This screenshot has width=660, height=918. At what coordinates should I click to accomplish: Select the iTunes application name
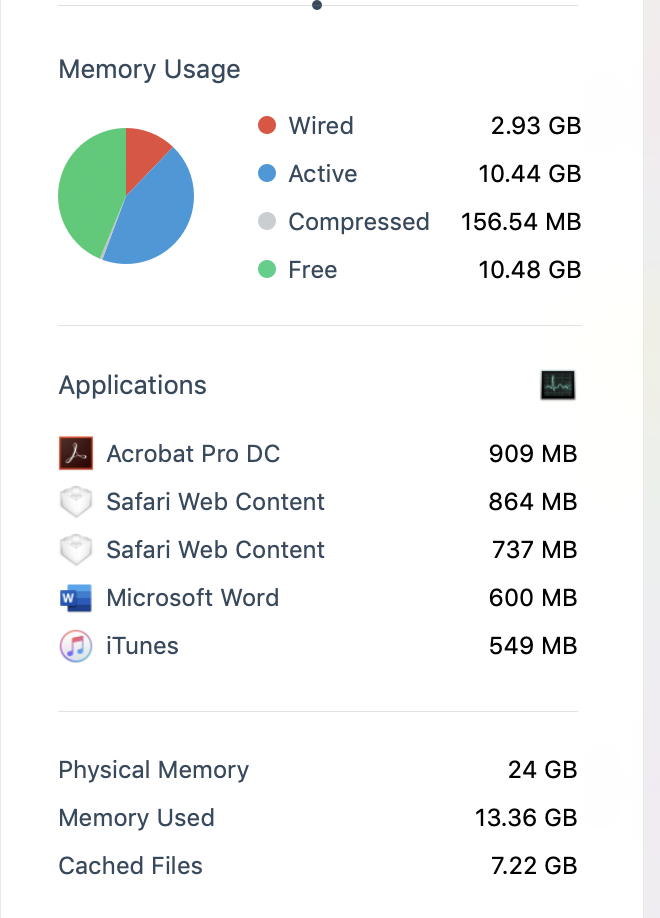click(x=143, y=646)
